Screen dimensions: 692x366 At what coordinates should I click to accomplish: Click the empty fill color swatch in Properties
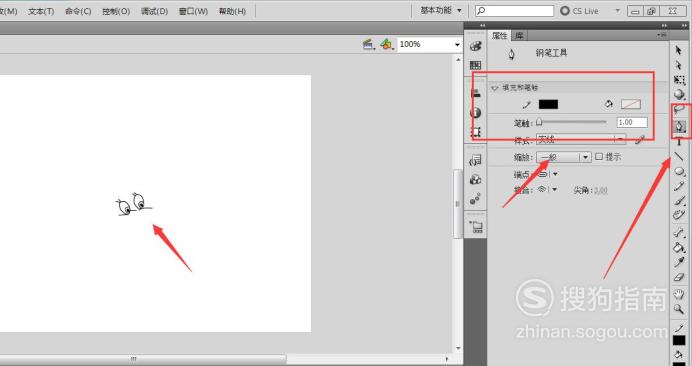coord(631,104)
